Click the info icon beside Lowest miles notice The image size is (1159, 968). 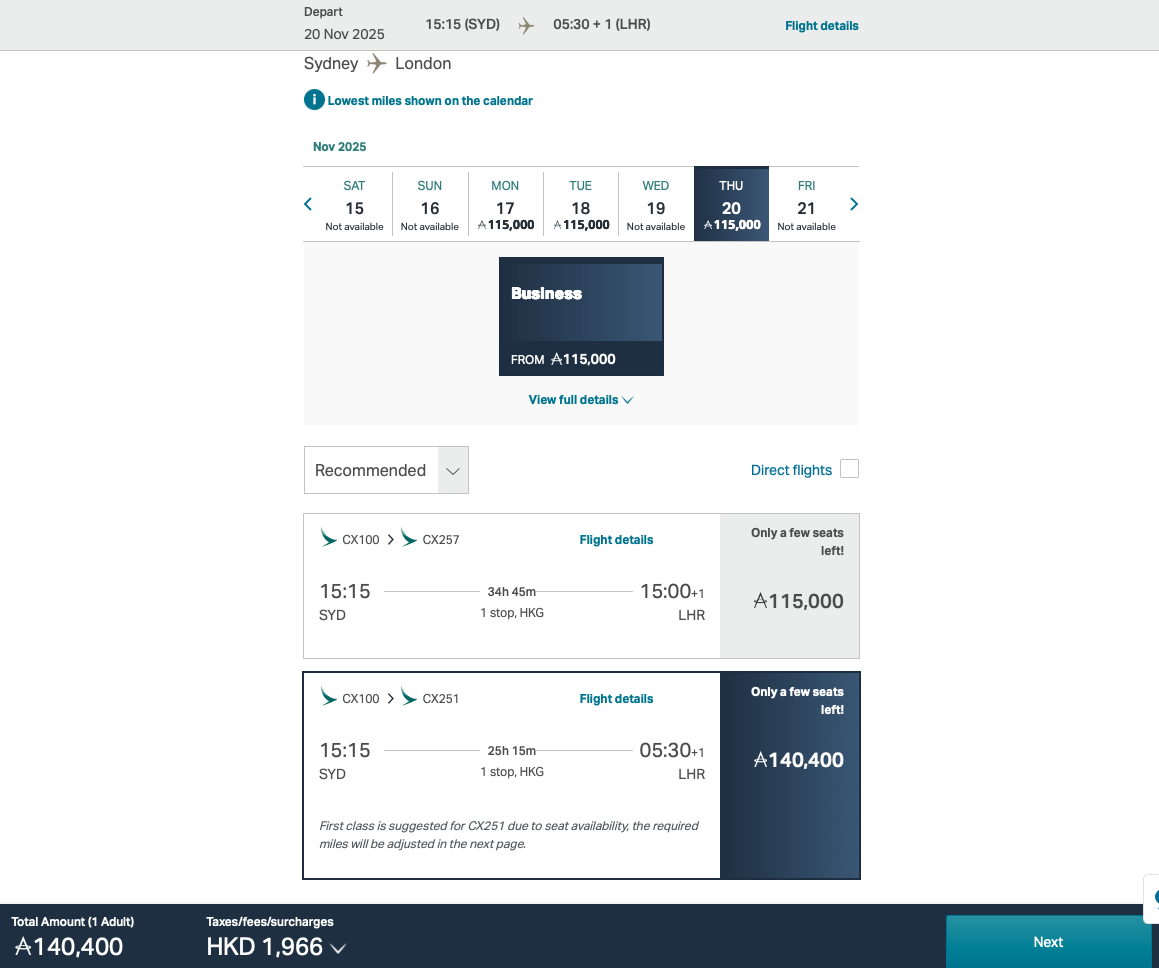pyautogui.click(x=314, y=100)
